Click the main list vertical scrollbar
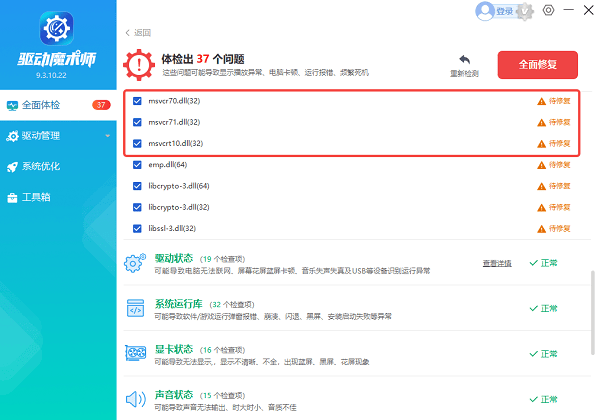The image size is (600, 420). [x=593, y=313]
